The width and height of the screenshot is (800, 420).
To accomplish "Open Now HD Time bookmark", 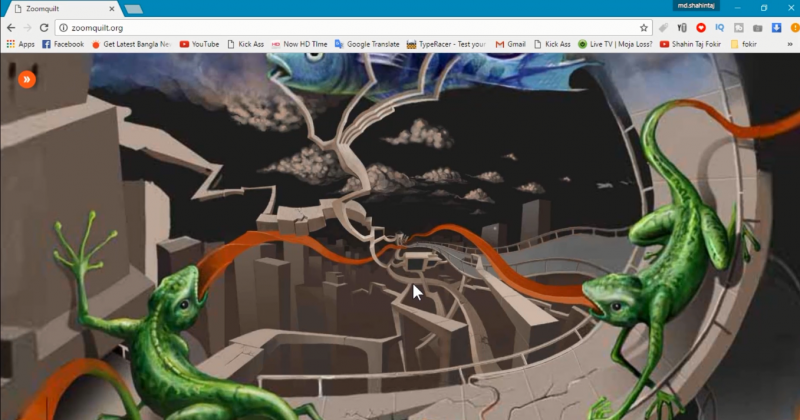I will tap(299, 44).
